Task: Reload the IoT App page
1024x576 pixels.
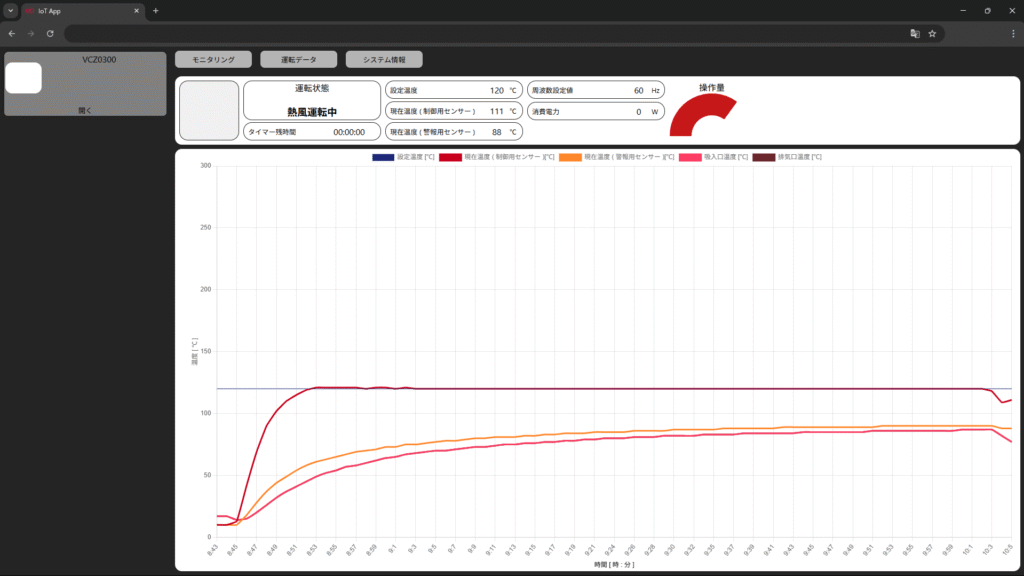Action: point(50,33)
